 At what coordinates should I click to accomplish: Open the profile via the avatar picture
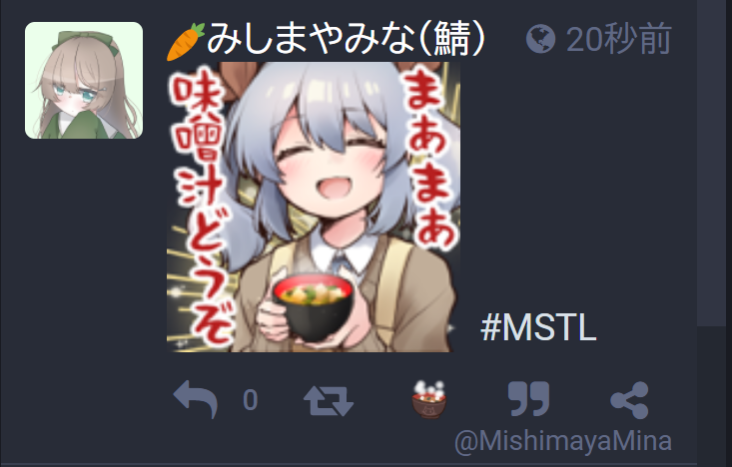(84, 80)
